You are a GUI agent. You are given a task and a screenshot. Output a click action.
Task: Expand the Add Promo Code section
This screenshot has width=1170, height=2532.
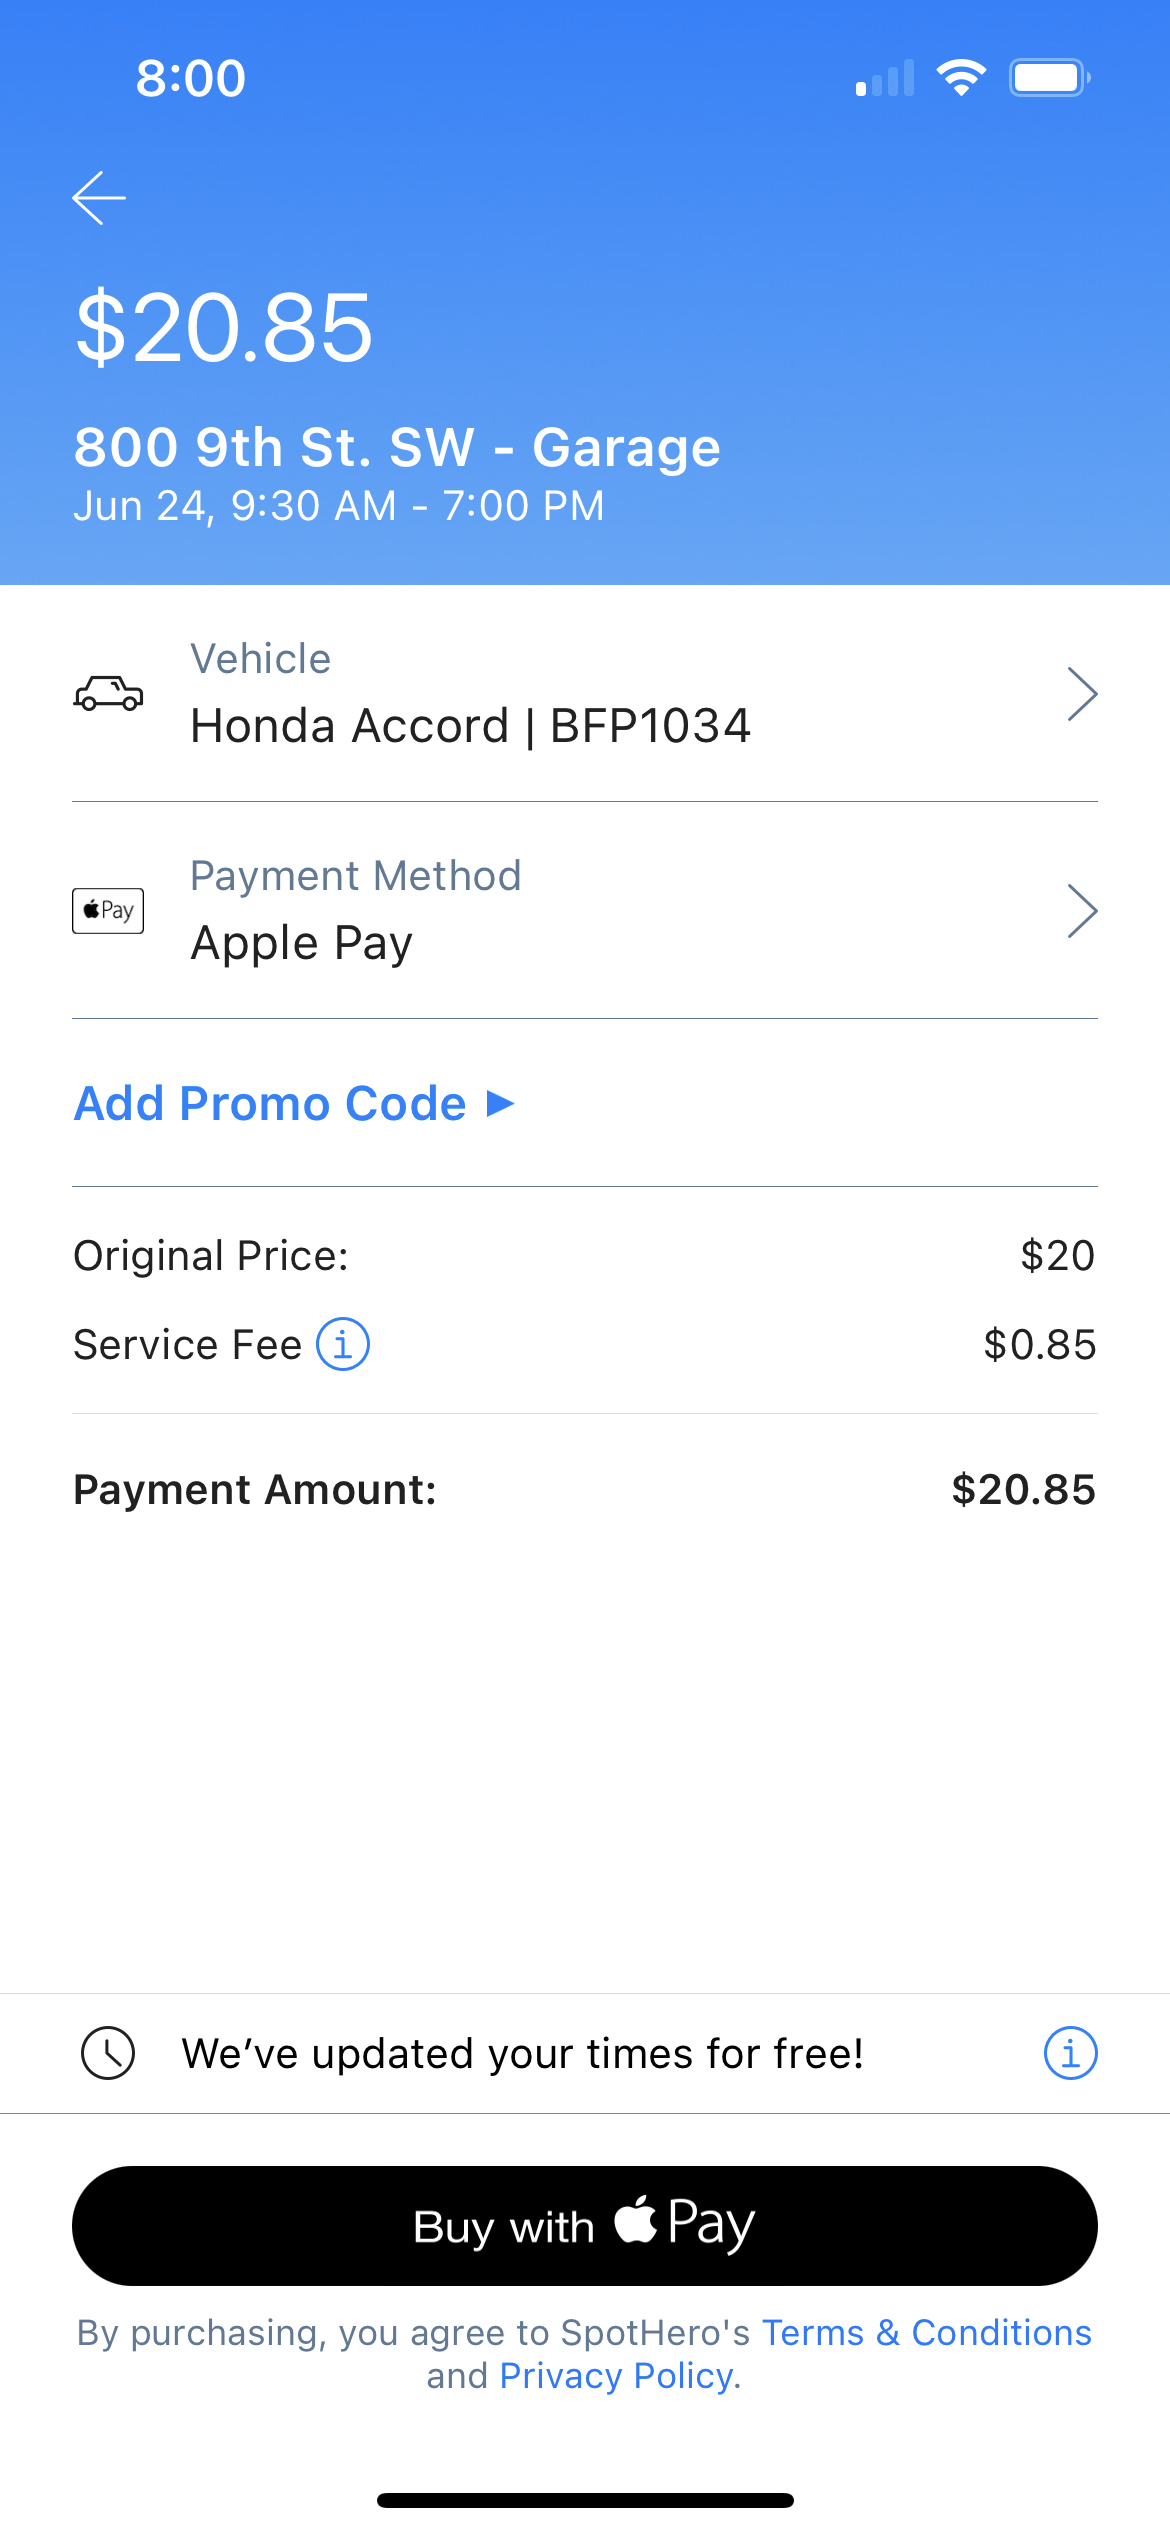294,1104
